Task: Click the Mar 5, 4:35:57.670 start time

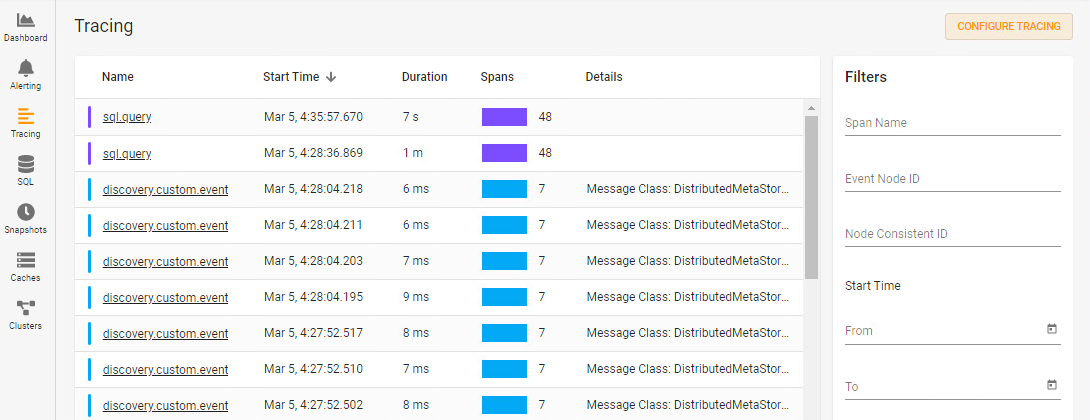Action: pyautogui.click(x=314, y=117)
